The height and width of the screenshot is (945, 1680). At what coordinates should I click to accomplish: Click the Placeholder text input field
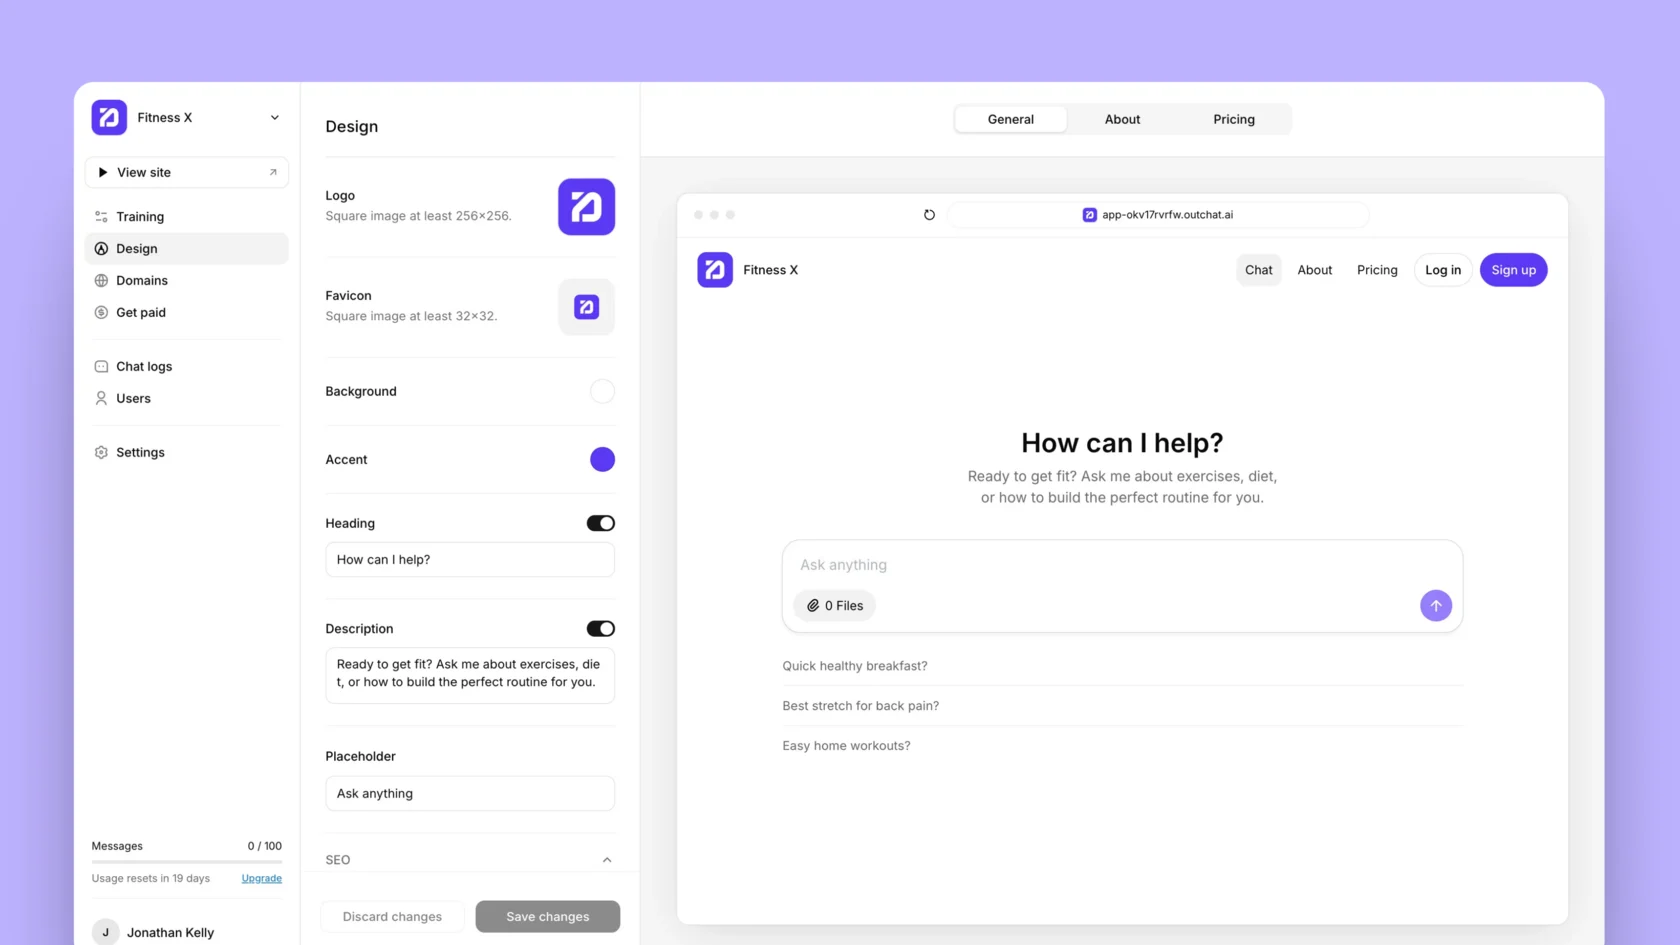pos(470,794)
